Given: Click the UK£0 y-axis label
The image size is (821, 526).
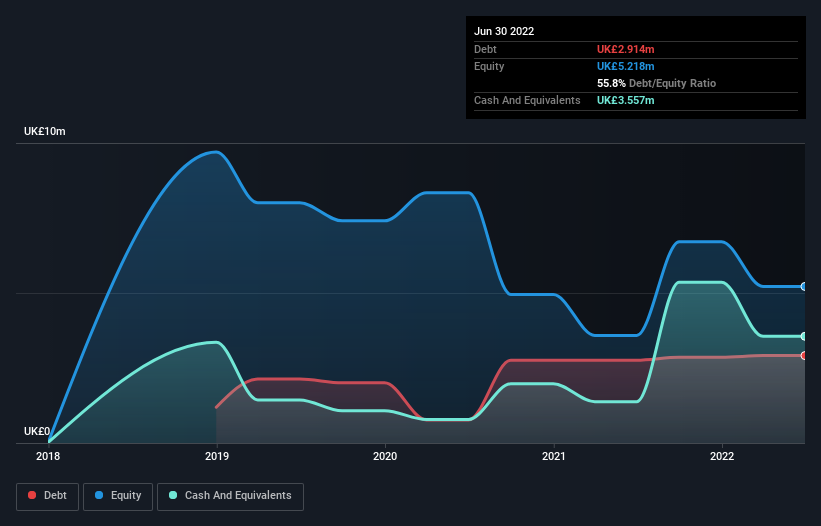Looking at the screenshot, I should point(37,431).
